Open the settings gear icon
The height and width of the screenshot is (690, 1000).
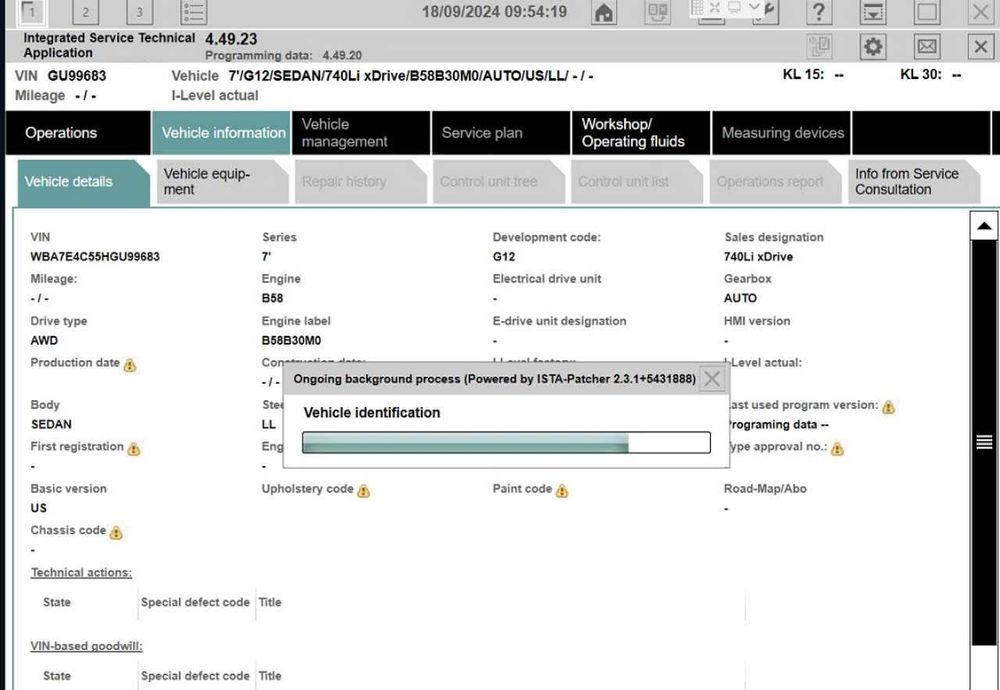click(873, 46)
